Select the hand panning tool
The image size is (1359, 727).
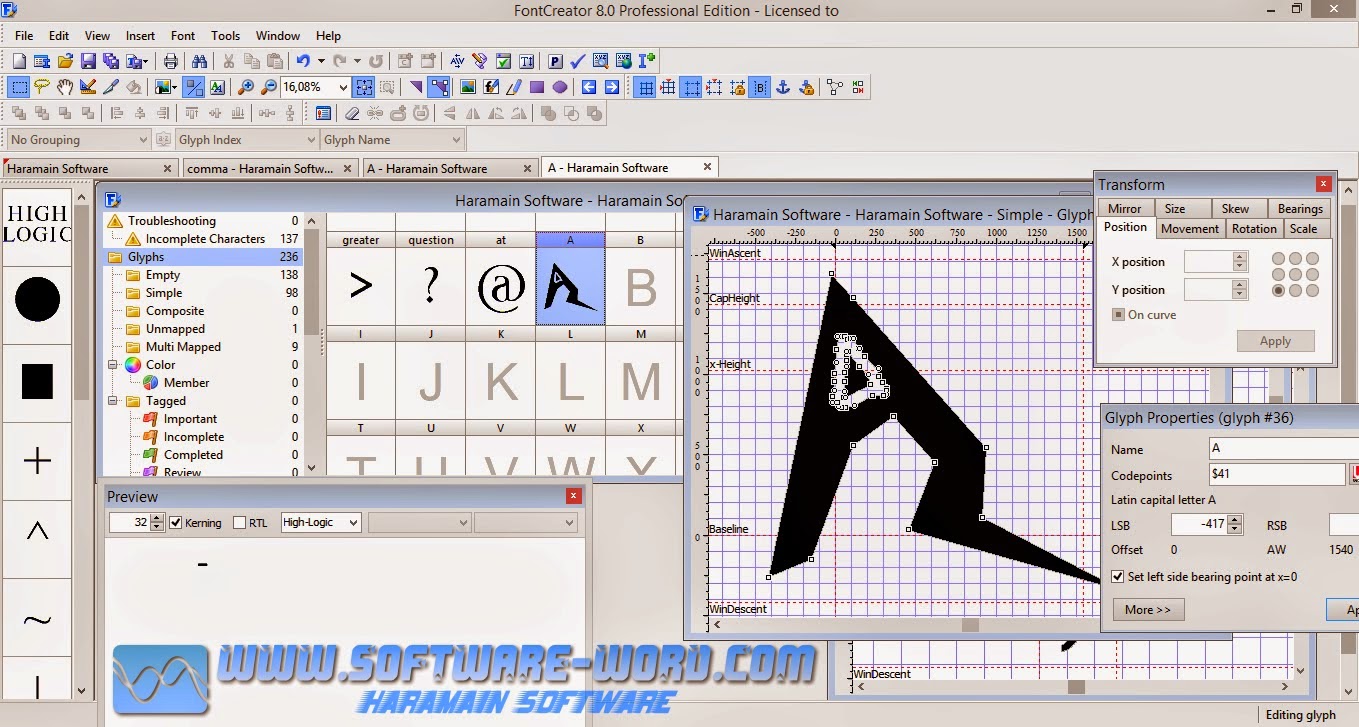coord(65,87)
